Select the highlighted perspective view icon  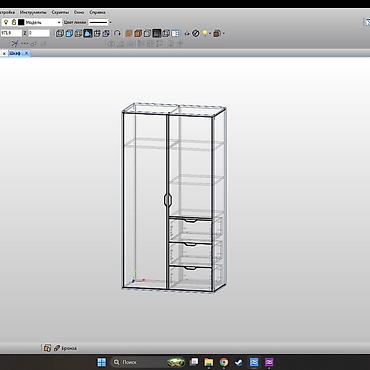pyautogui.click(x=88, y=33)
